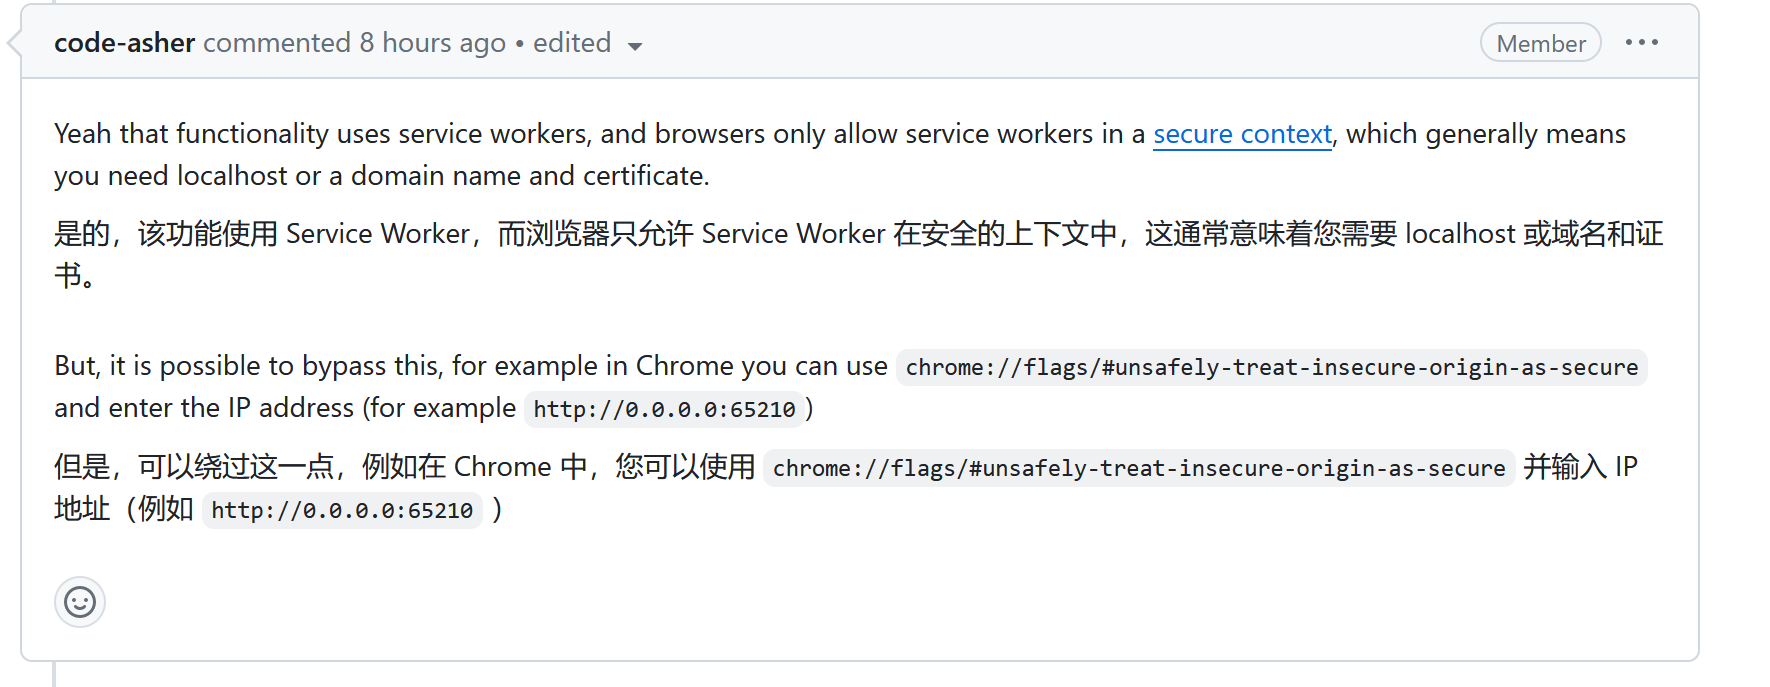This screenshot has height=687, width=1770.
Task: Click the Member badge
Action: click(1540, 43)
